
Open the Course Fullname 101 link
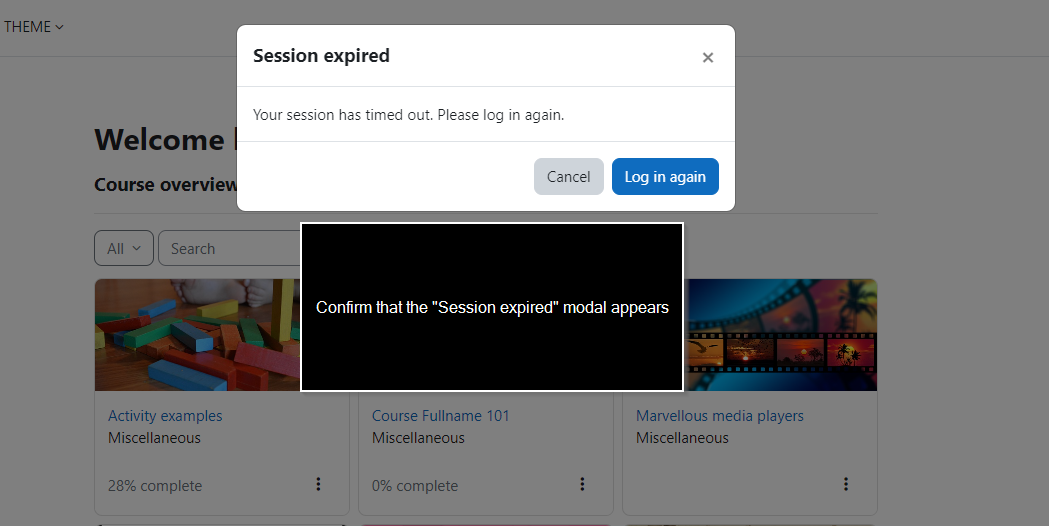pos(441,416)
